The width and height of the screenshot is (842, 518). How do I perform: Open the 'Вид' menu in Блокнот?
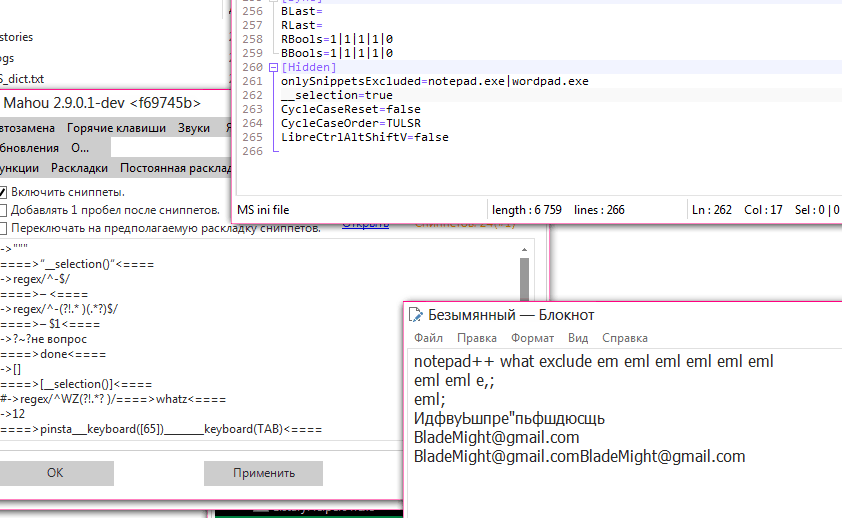pos(578,338)
